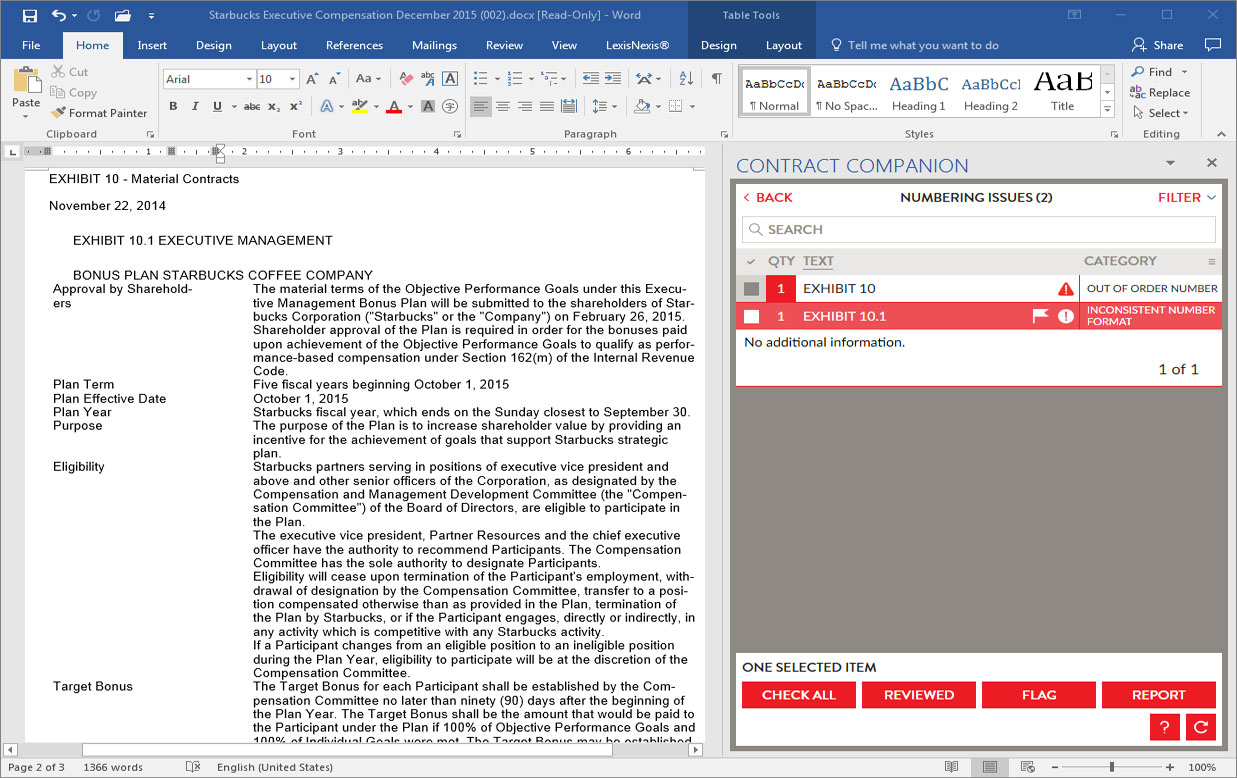Open the font size dropdown
The width and height of the screenshot is (1237, 778).
click(292, 78)
